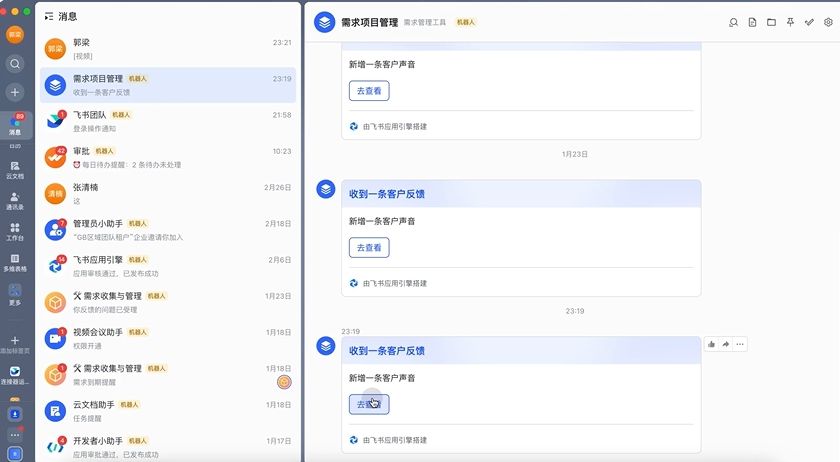This screenshot has width=840, height=462.
Task: Select the 需求项目管理 chat in list
Action: (x=168, y=85)
